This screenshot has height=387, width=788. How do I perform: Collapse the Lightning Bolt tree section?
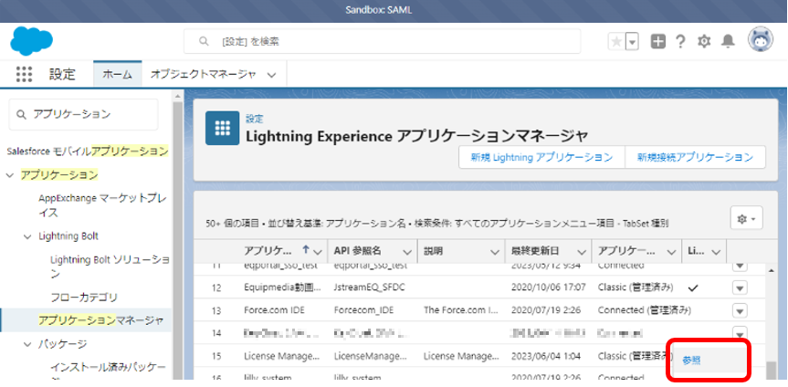click(28, 236)
